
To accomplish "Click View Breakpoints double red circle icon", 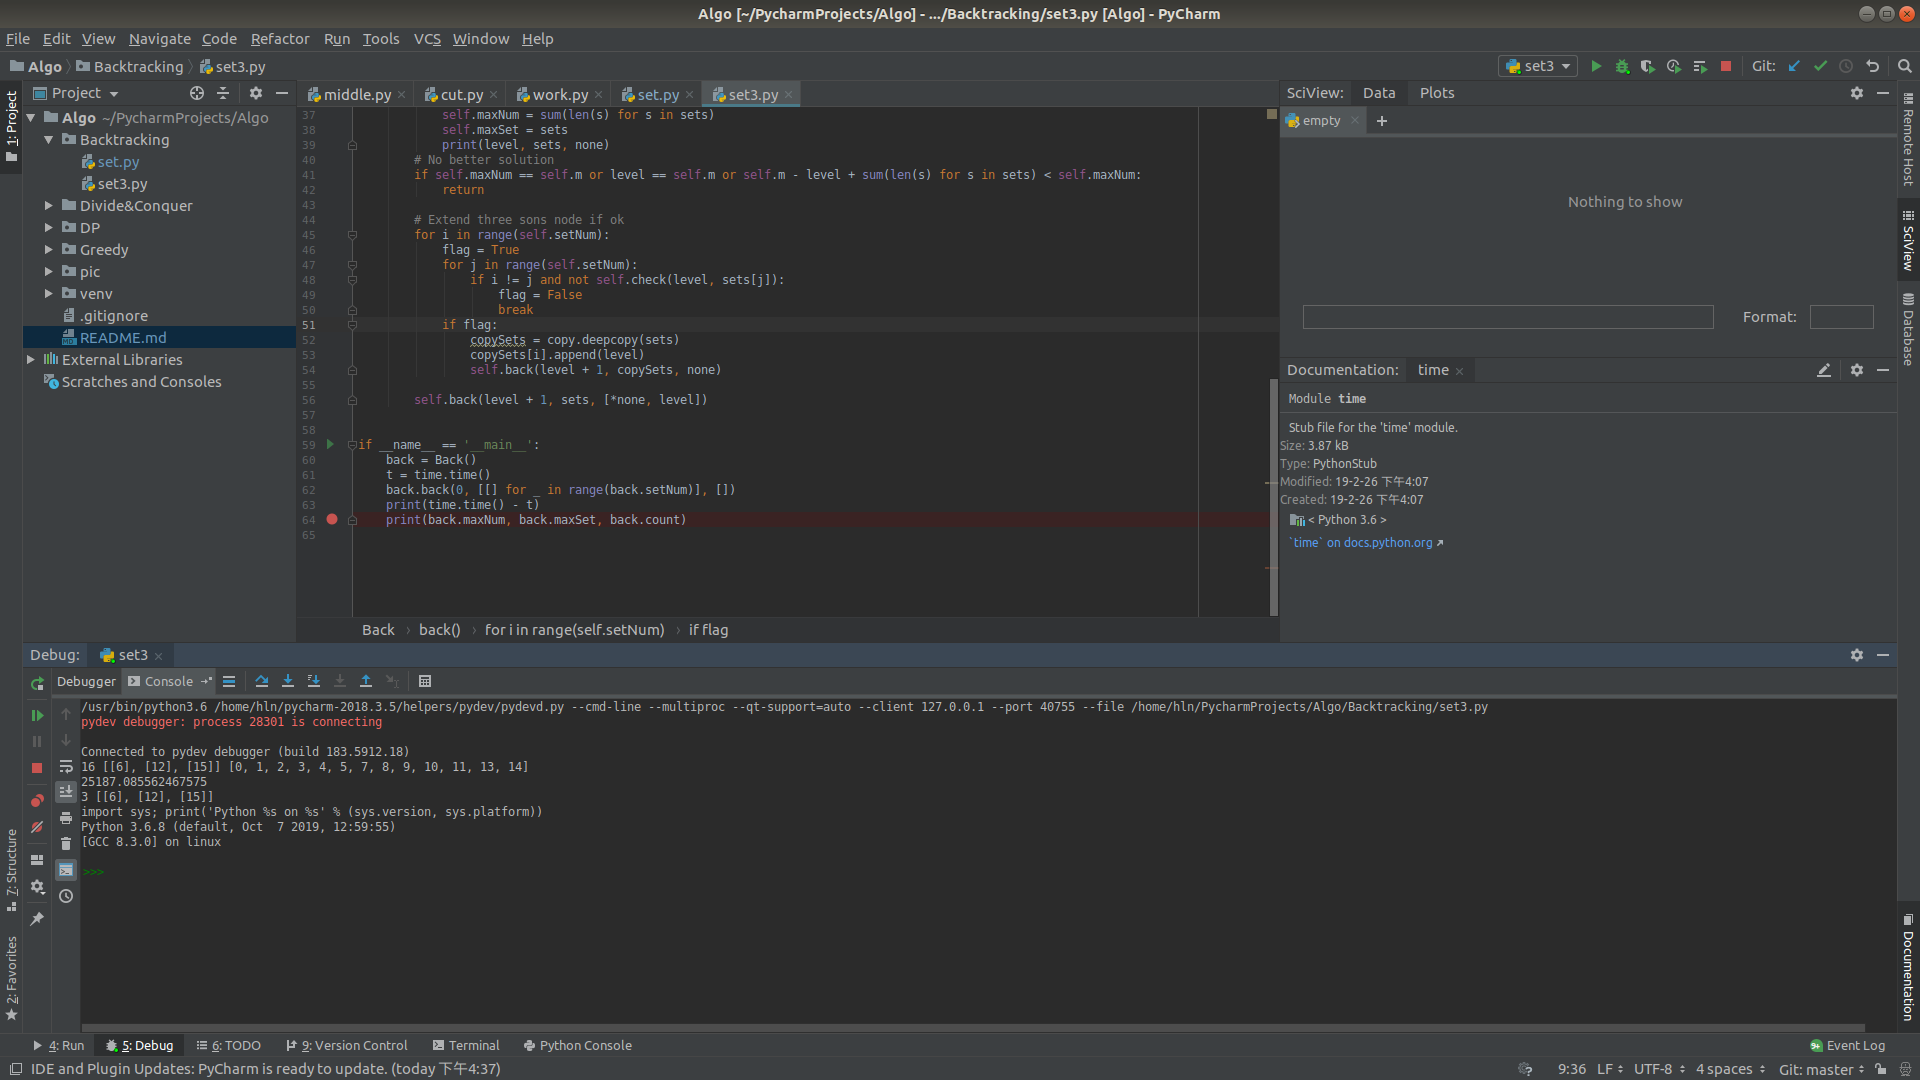I will (x=37, y=800).
